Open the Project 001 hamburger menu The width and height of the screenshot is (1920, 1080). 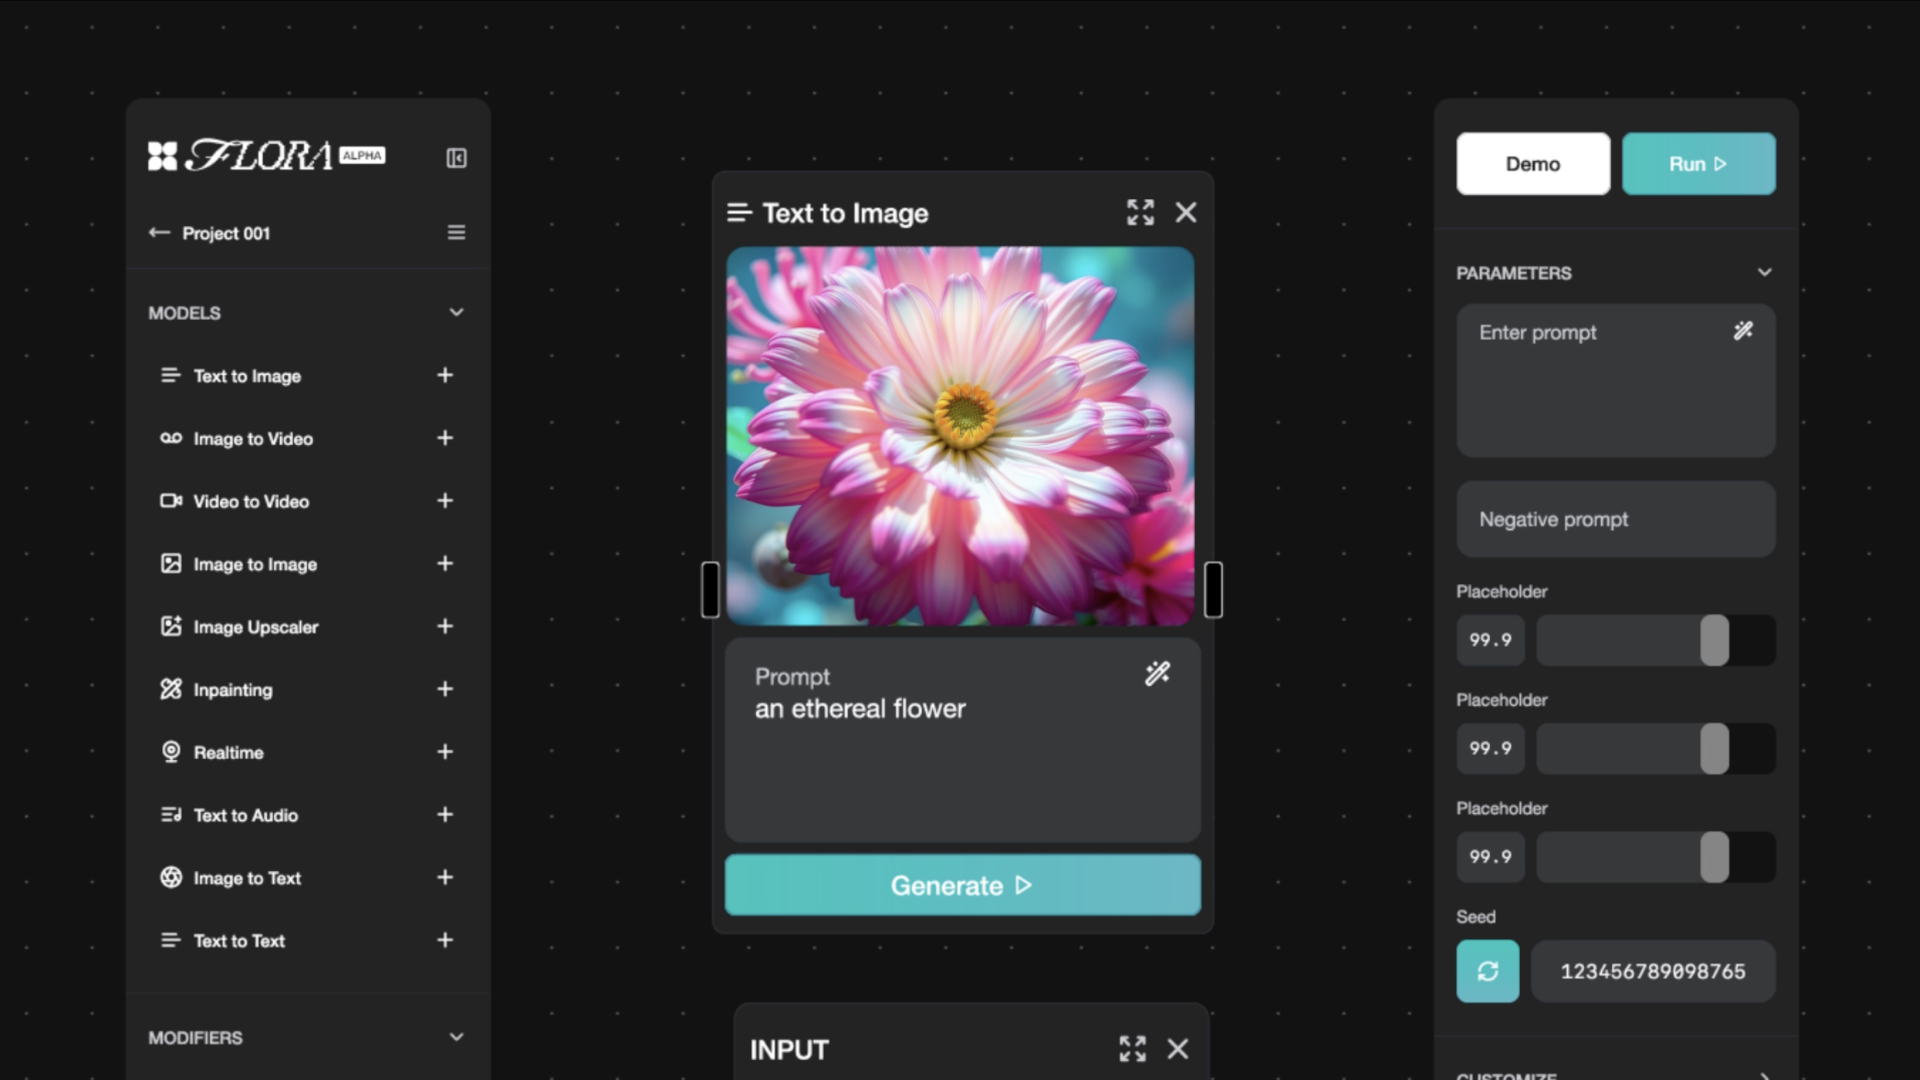coord(456,233)
